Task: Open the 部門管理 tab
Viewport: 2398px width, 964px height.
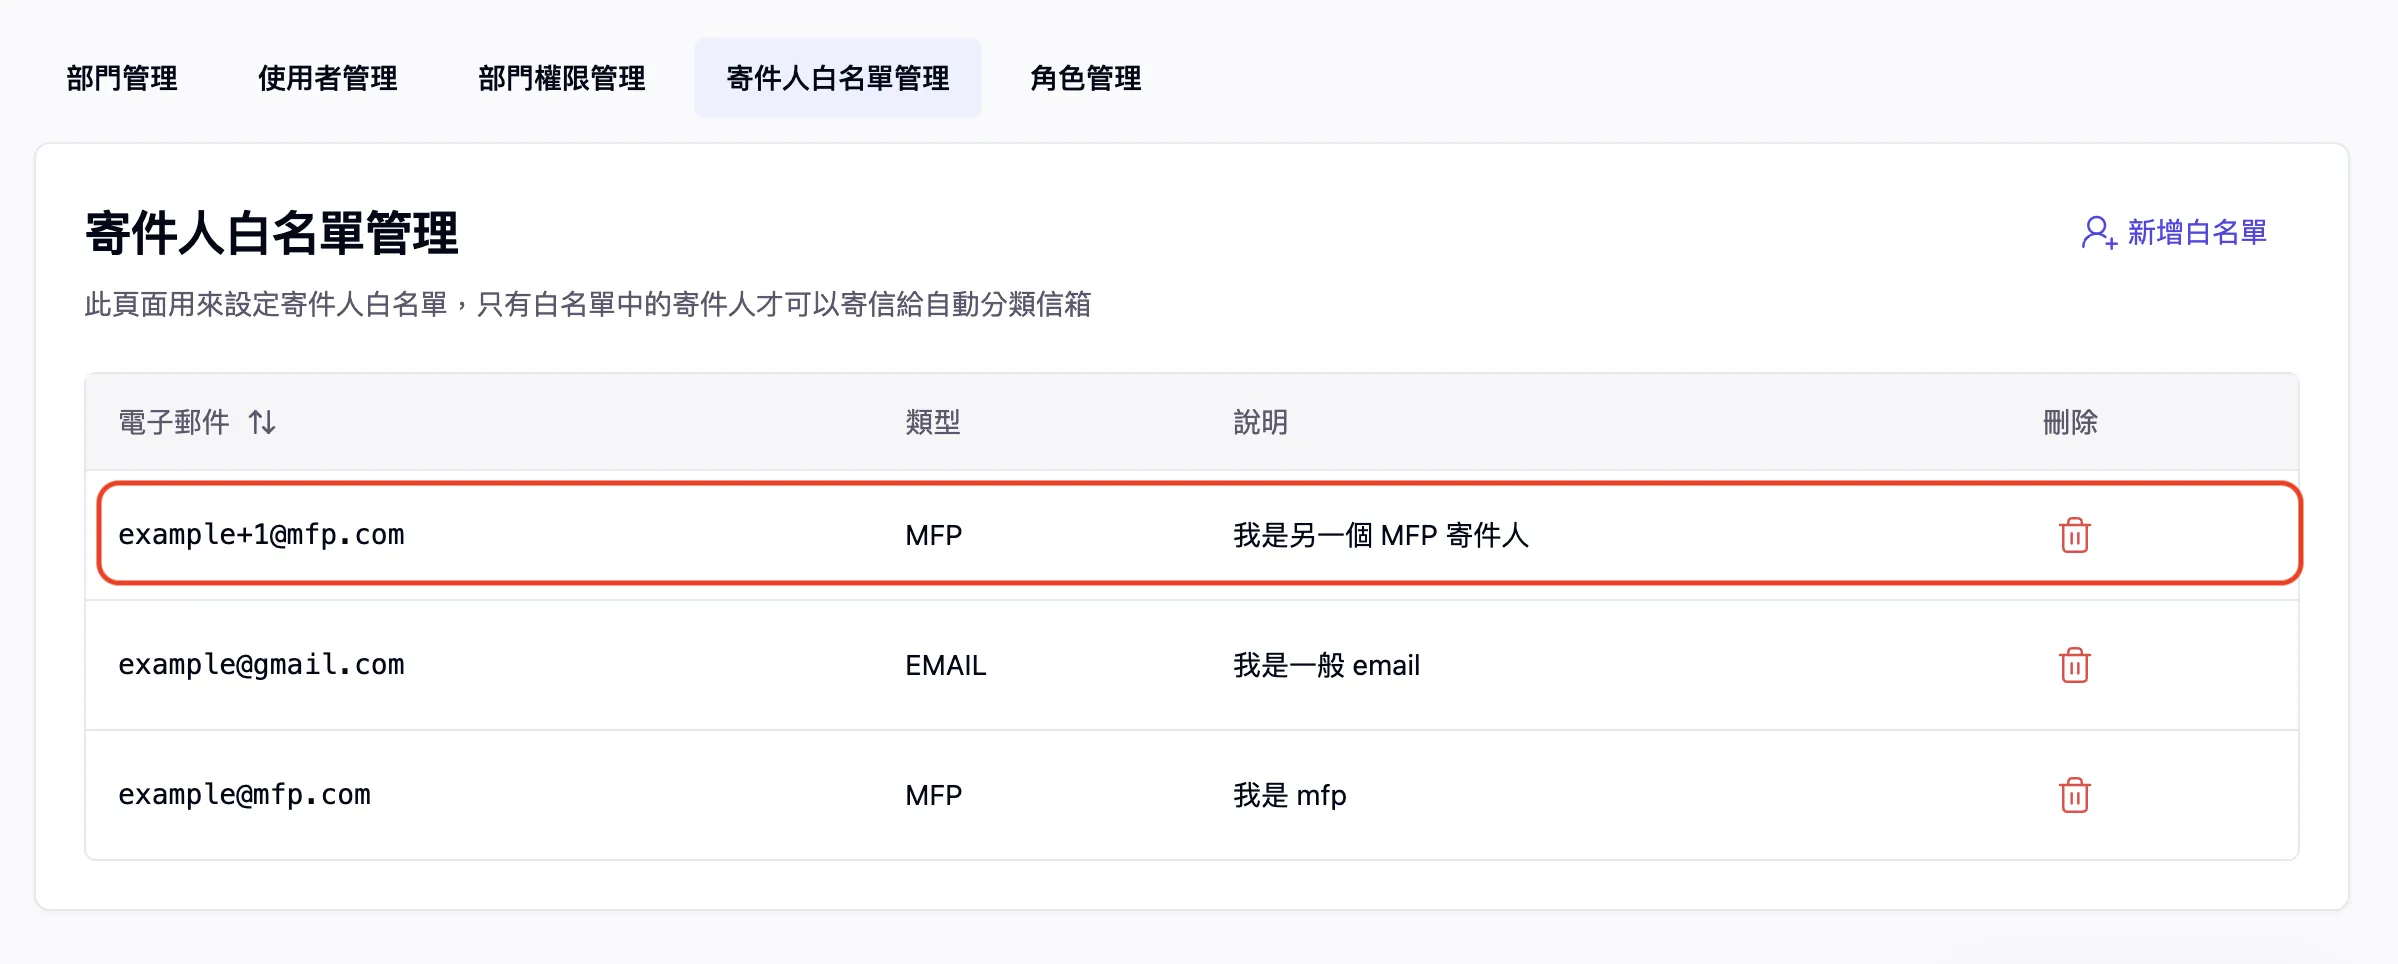Action: (122, 78)
